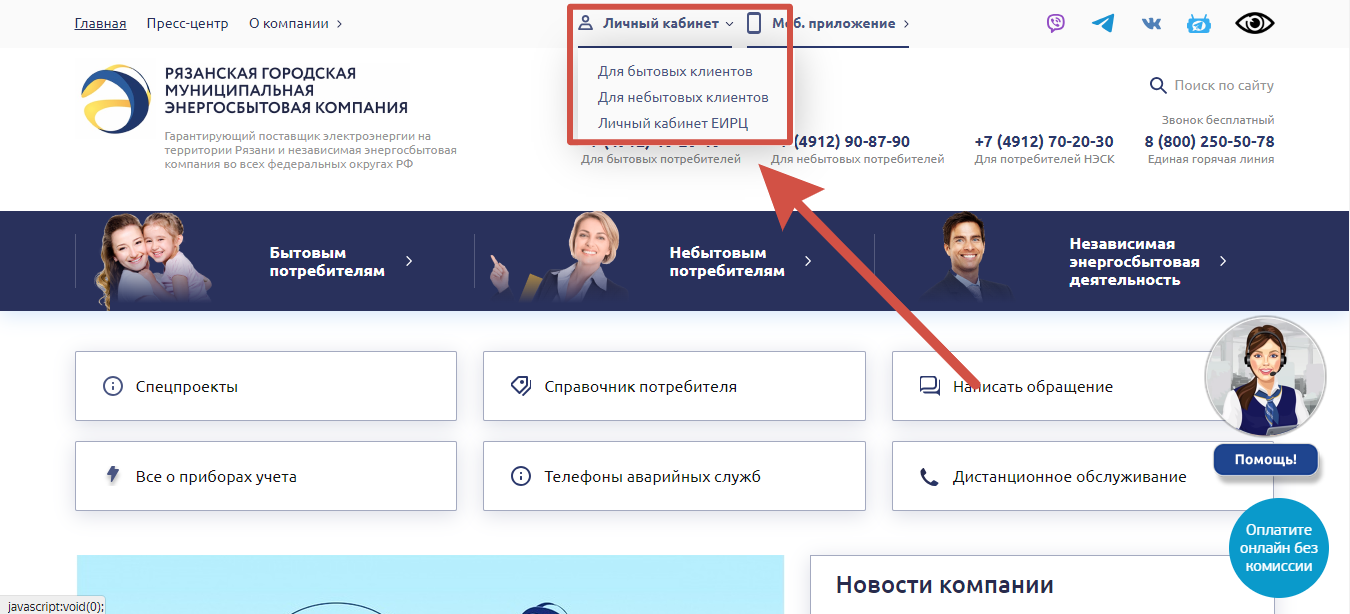This screenshot has height=614, width=1350.
Task: Open the Viber social icon
Action: coord(1056,23)
